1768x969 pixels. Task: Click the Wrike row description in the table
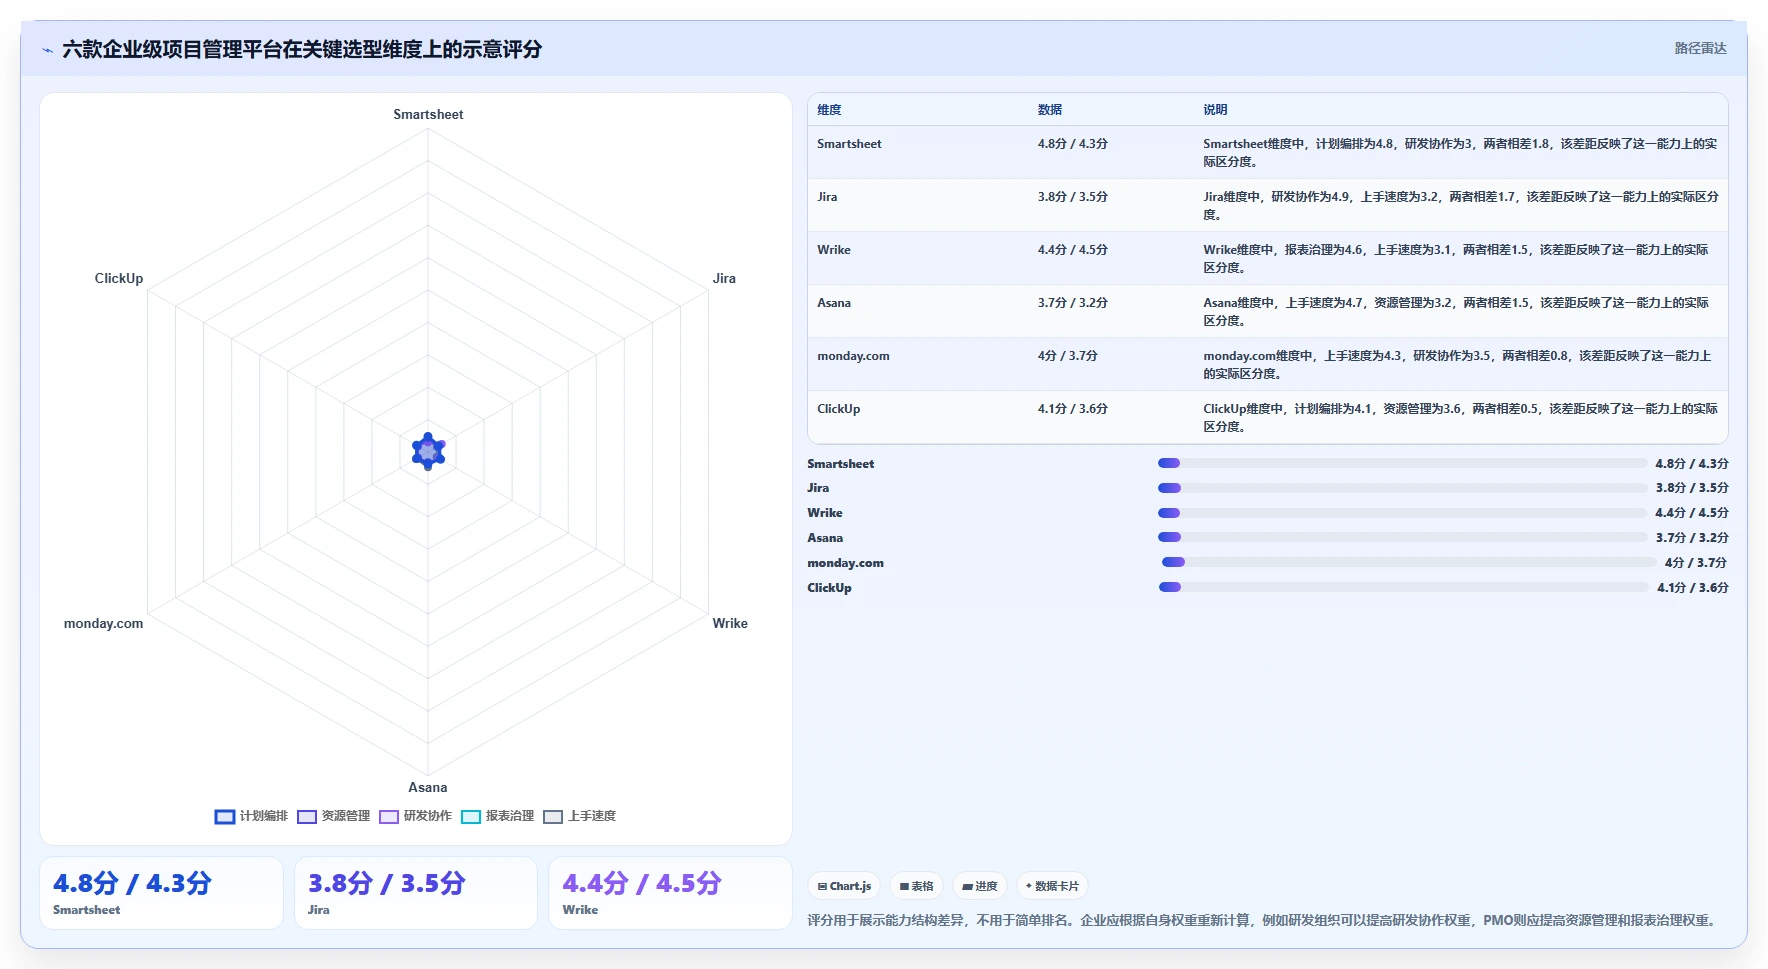(x=1456, y=259)
